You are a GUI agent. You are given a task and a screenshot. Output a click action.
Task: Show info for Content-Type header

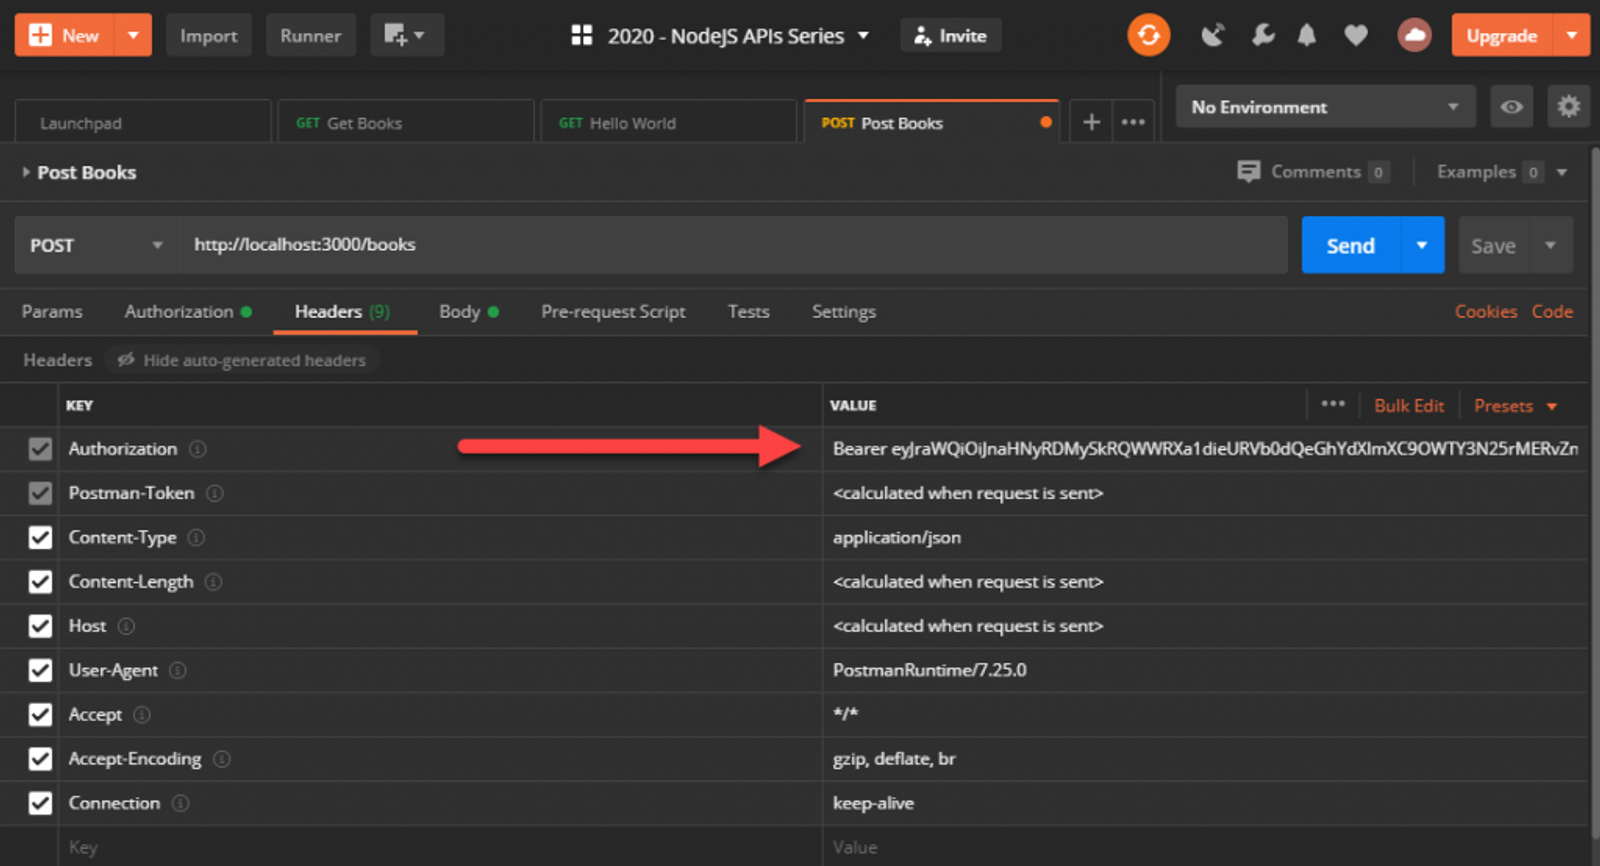tap(197, 537)
